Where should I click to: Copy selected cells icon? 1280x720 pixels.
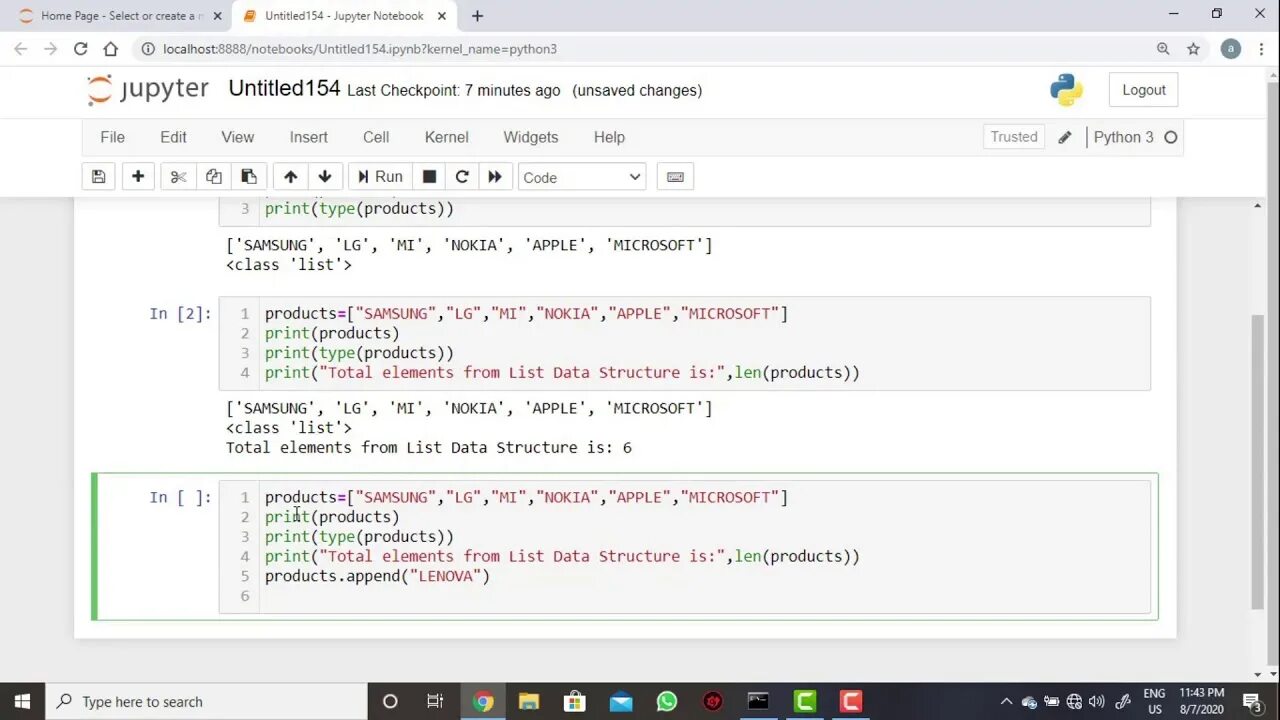(213, 177)
